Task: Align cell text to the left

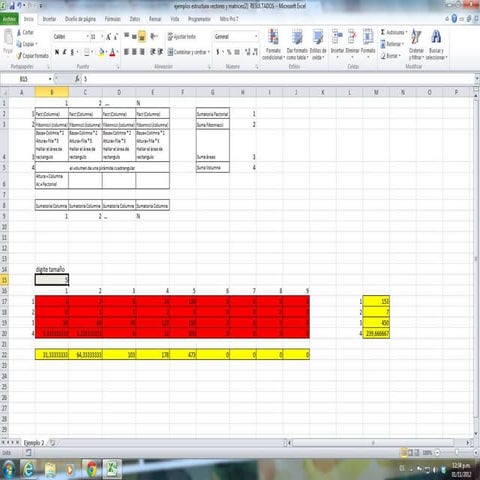Action: 127,52
